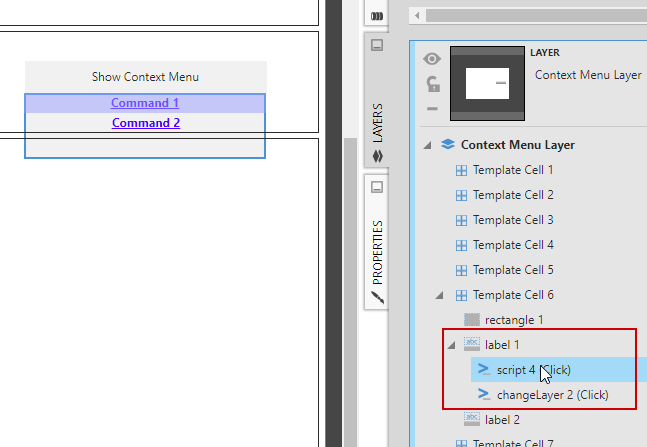Click the pin icon above PROPERTIES tab
This screenshot has width=647, height=447.
377,187
